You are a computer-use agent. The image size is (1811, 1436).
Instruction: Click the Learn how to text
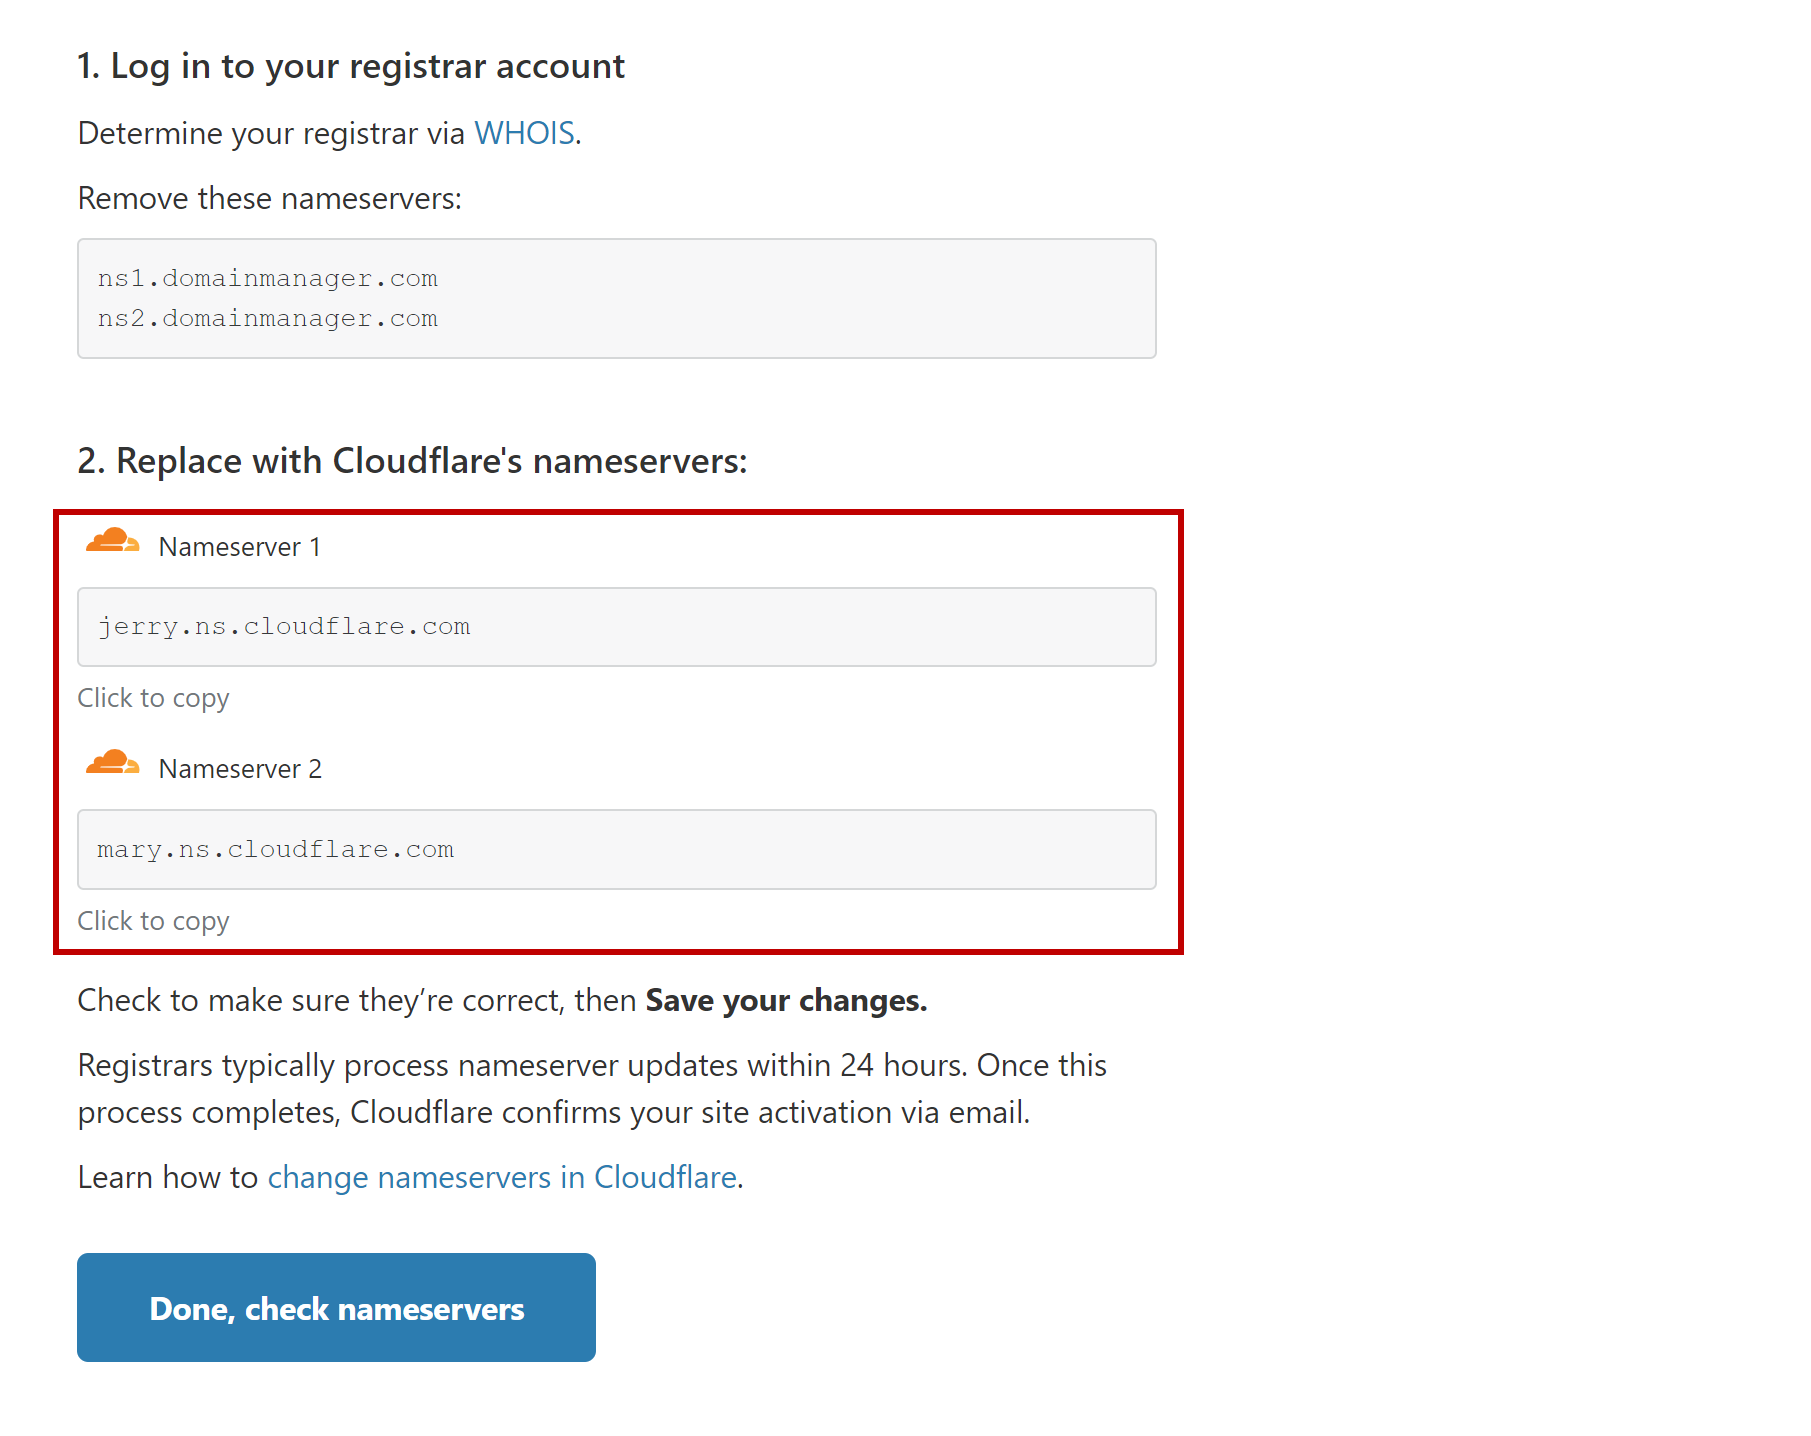click(168, 1177)
